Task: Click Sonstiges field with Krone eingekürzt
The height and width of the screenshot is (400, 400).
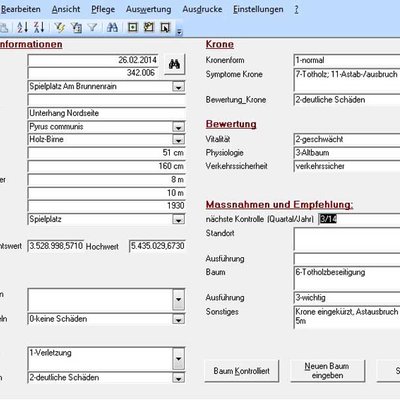Action: (347, 317)
